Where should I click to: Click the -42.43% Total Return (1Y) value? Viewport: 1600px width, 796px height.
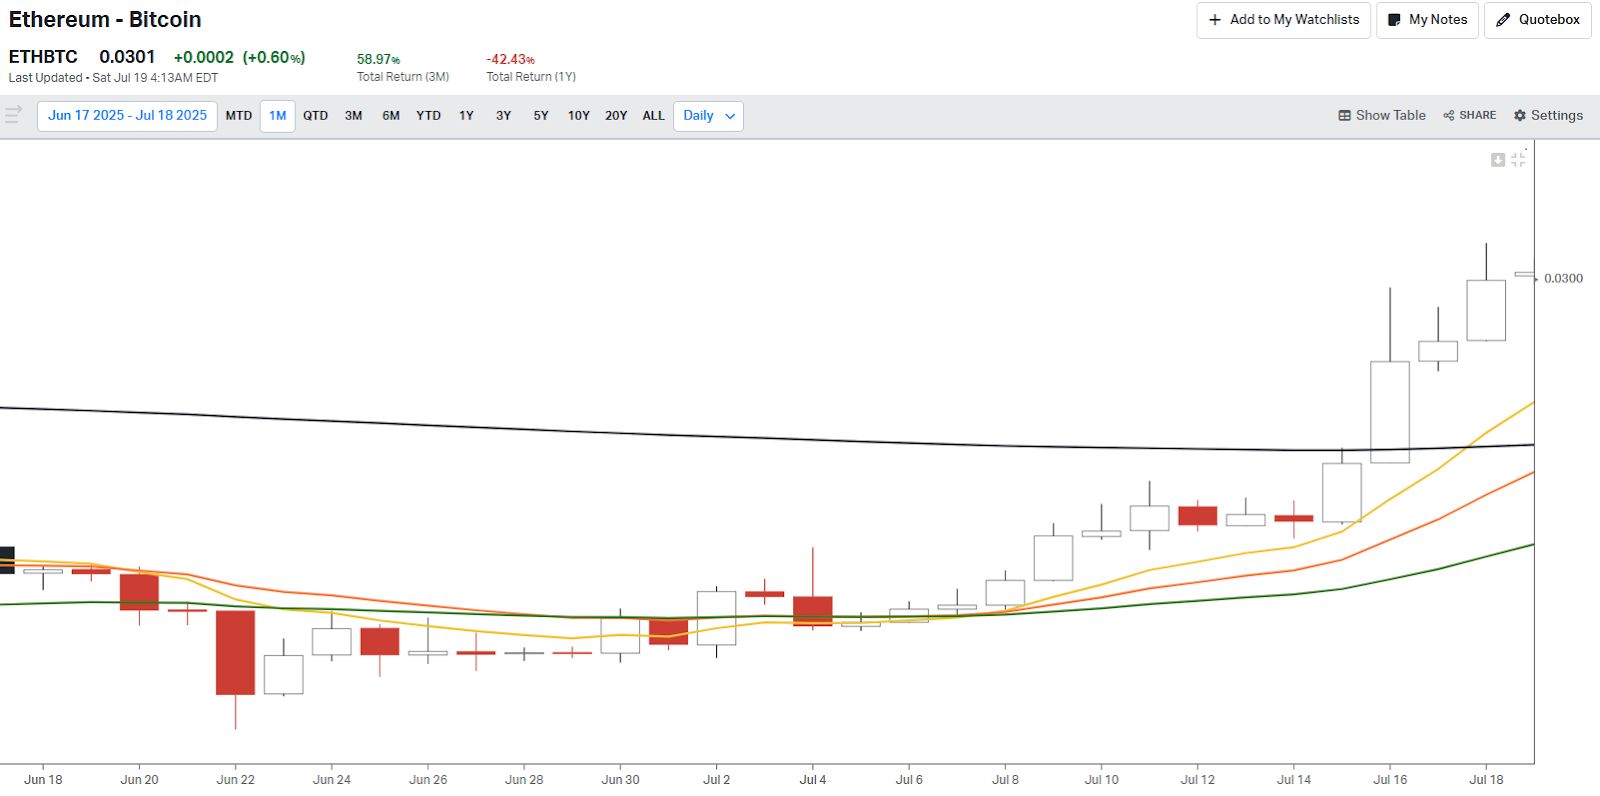click(510, 60)
